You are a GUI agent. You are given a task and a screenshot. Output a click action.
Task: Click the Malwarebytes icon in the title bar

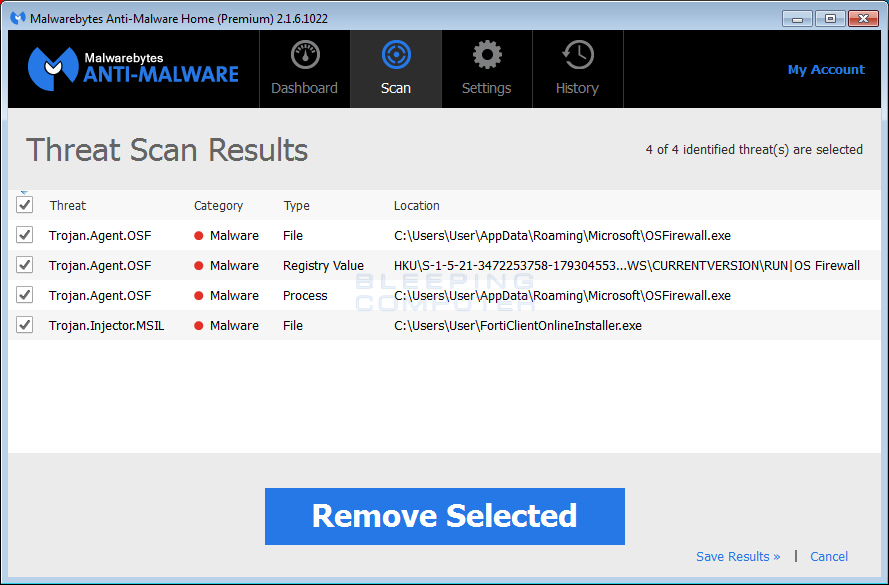tap(14, 17)
